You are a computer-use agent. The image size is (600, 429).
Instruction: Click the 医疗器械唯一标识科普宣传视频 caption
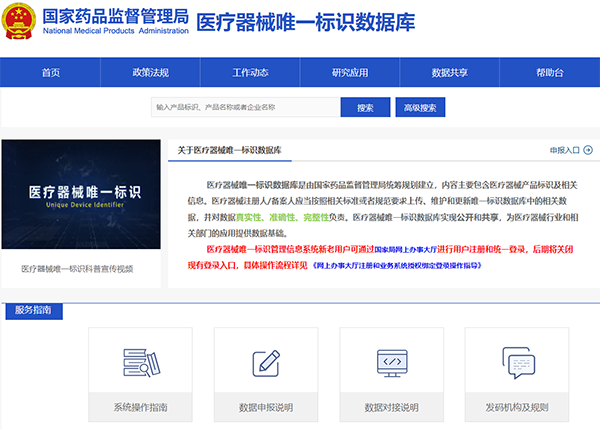[77, 269]
